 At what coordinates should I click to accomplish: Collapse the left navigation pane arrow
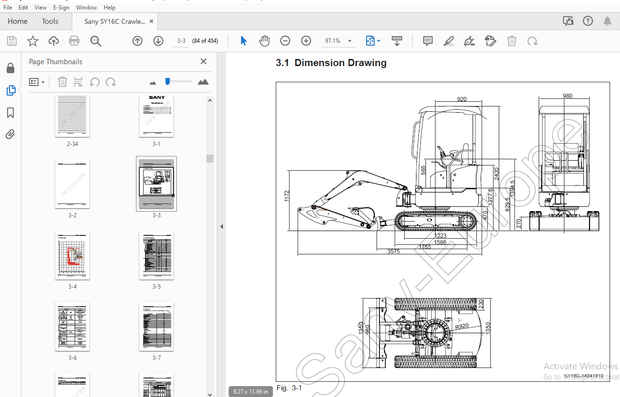(x=221, y=227)
